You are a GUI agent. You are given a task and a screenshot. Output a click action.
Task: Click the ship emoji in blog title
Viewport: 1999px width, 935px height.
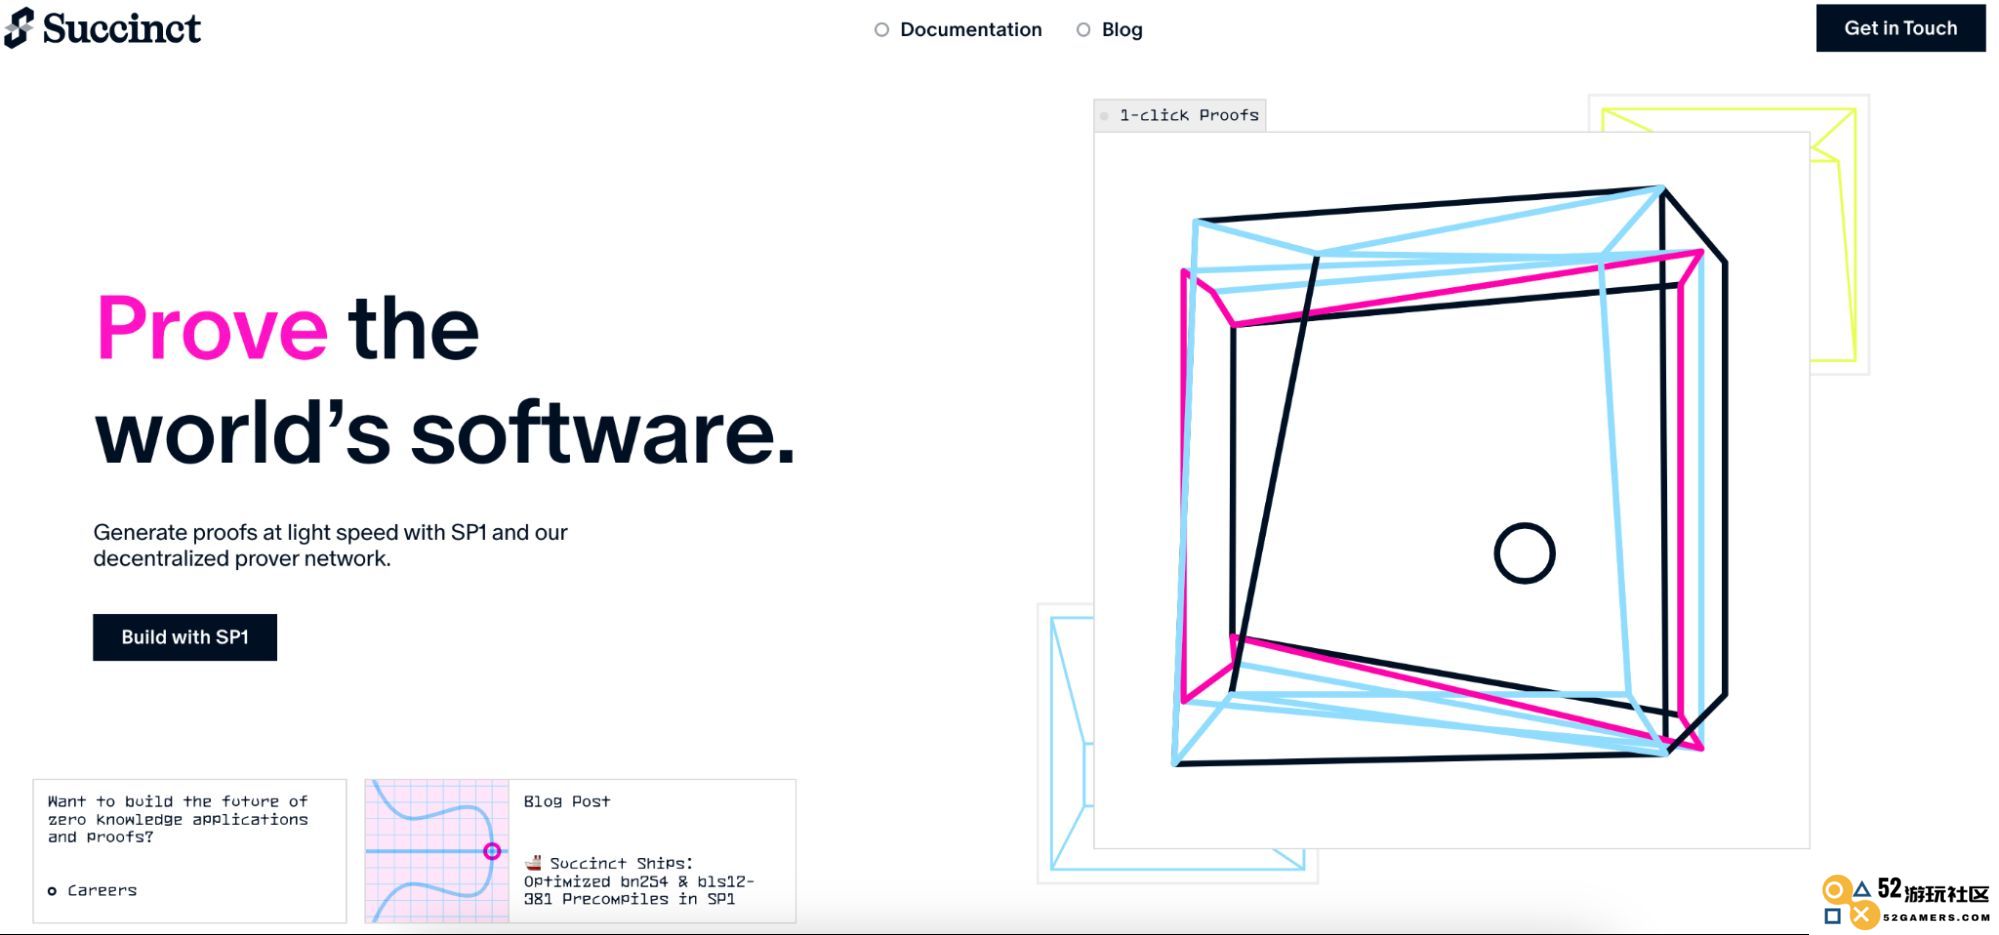pos(533,862)
